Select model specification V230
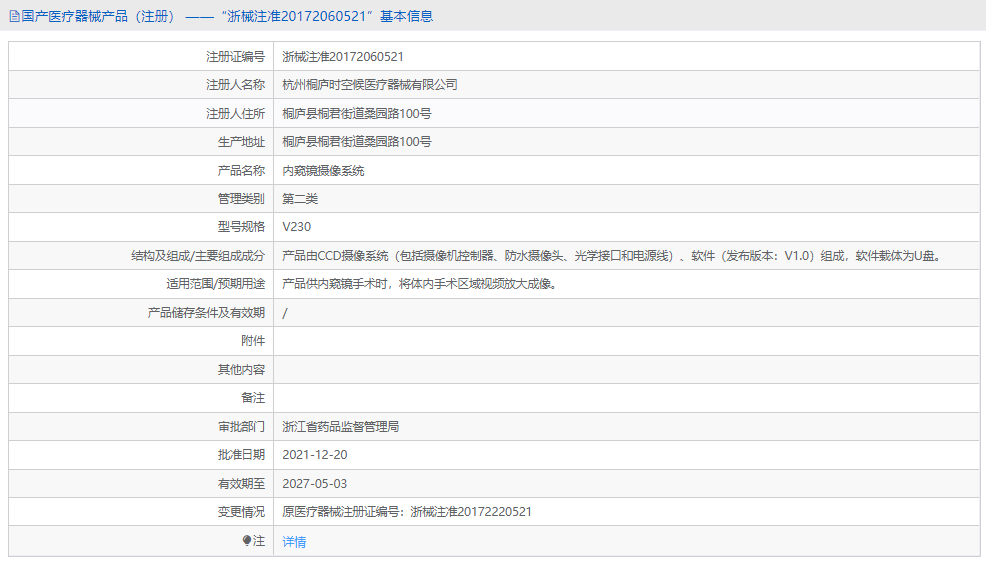 coord(296,227)
